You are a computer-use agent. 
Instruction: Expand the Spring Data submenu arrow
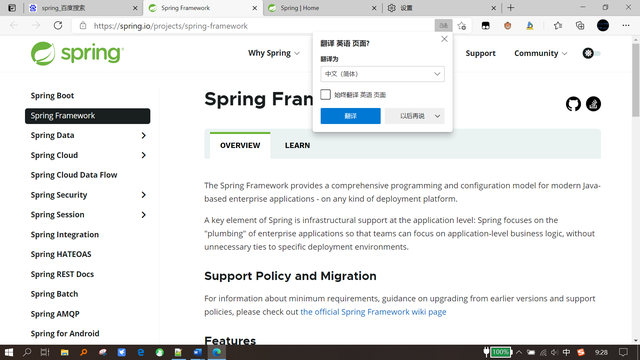[x=144, y=135]
